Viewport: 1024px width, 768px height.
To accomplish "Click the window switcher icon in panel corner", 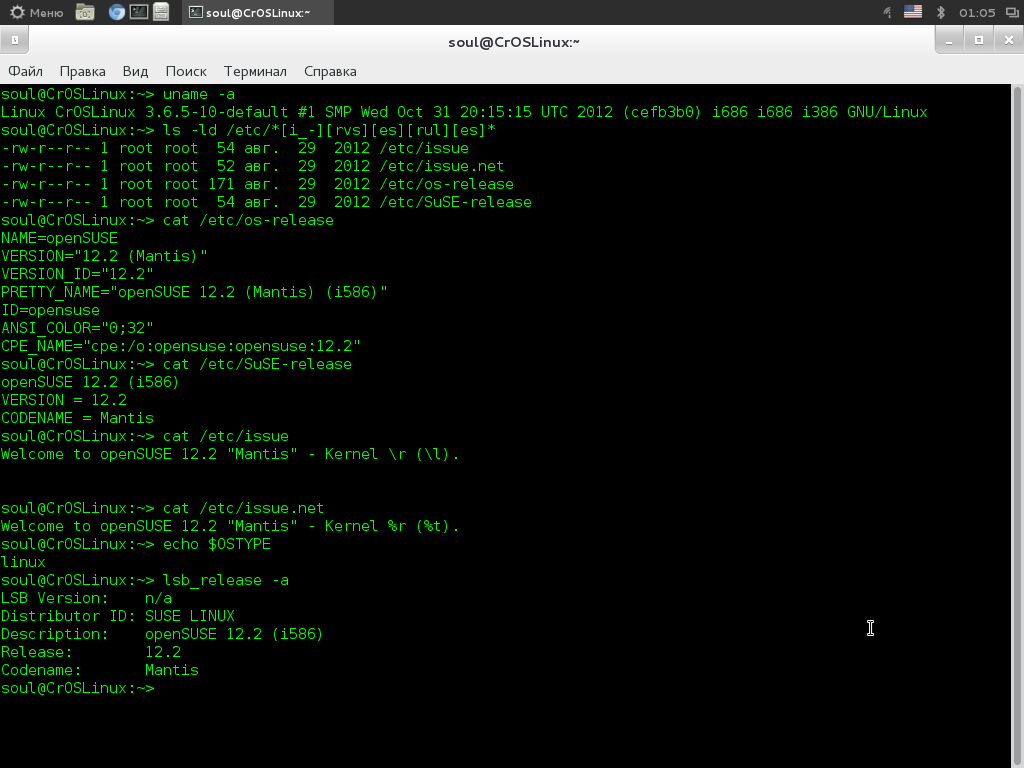I will point(1011,12).
